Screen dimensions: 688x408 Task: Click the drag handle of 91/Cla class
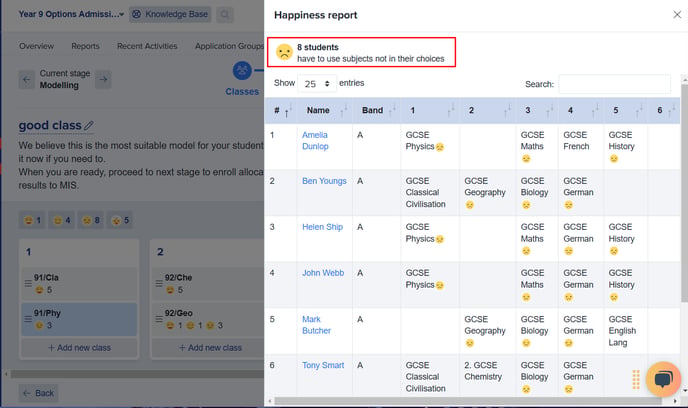(x=28, y=283)
